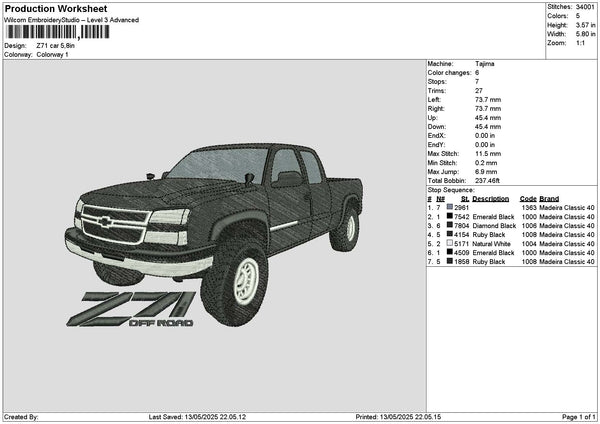This screenshot has width=600, height=424.
Task: Click the 7542 Emerald Black color swatch
Action: tap(450, 216)
